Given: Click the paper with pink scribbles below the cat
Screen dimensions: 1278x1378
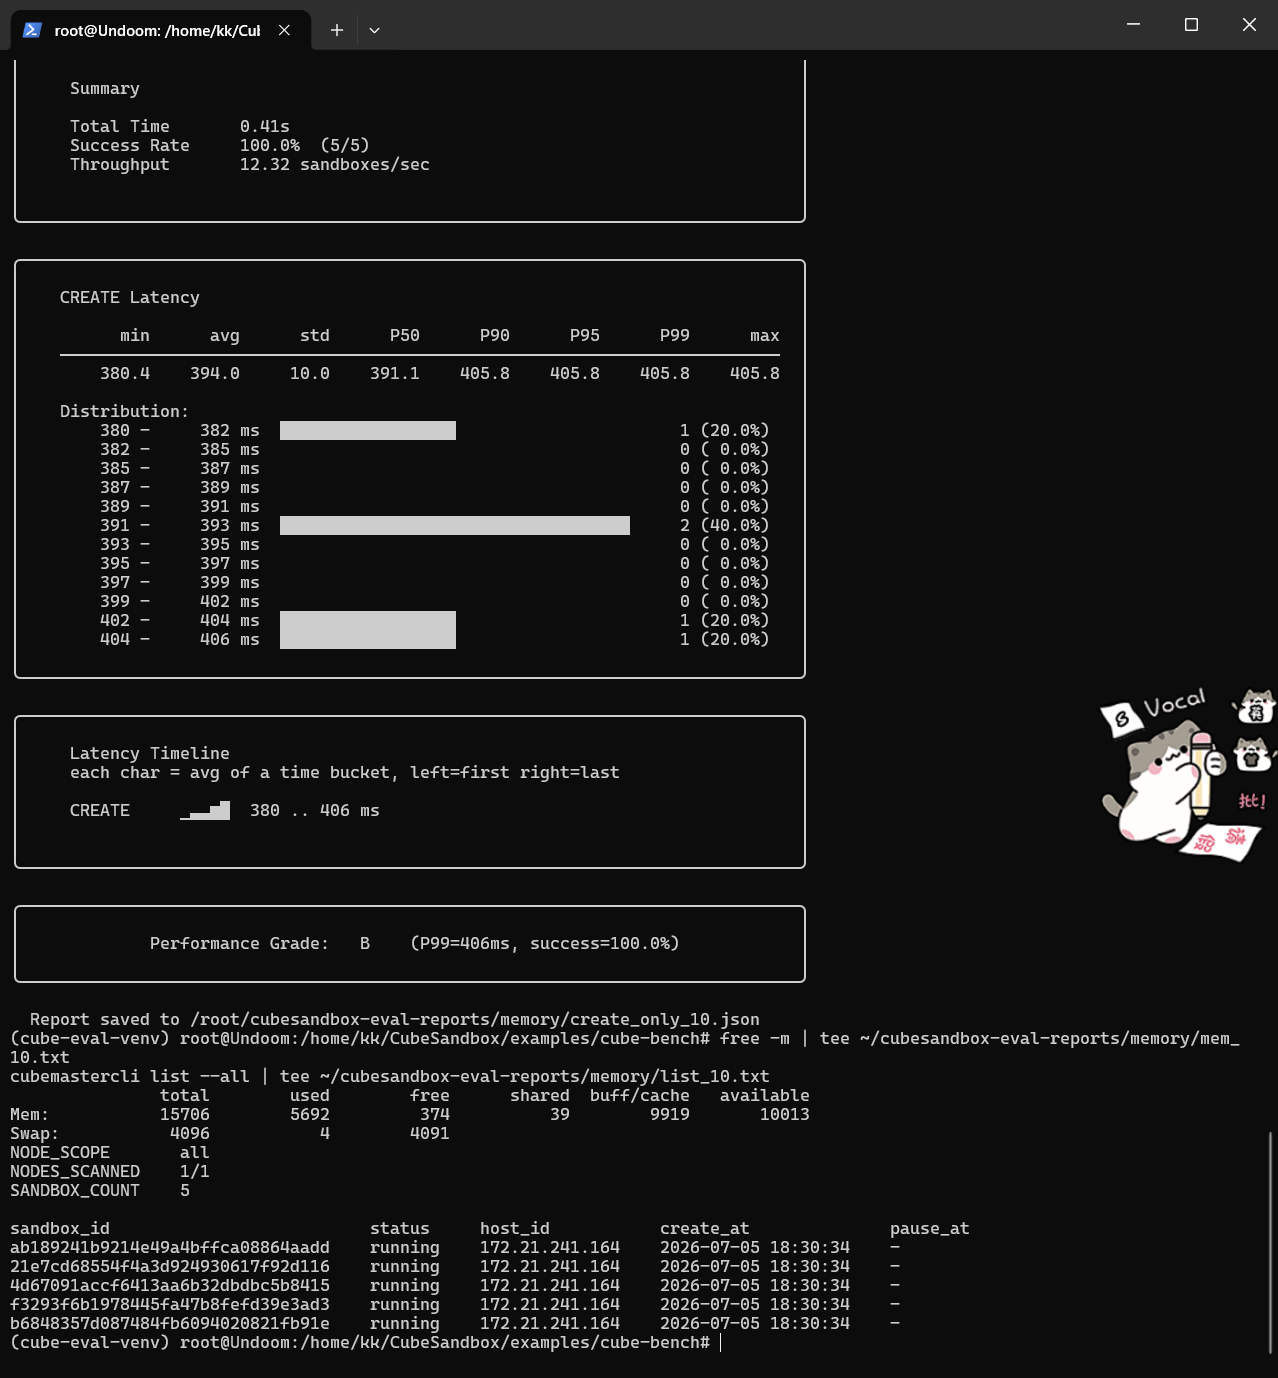Looking at the screenshot, I should [x=1220, y=841].
